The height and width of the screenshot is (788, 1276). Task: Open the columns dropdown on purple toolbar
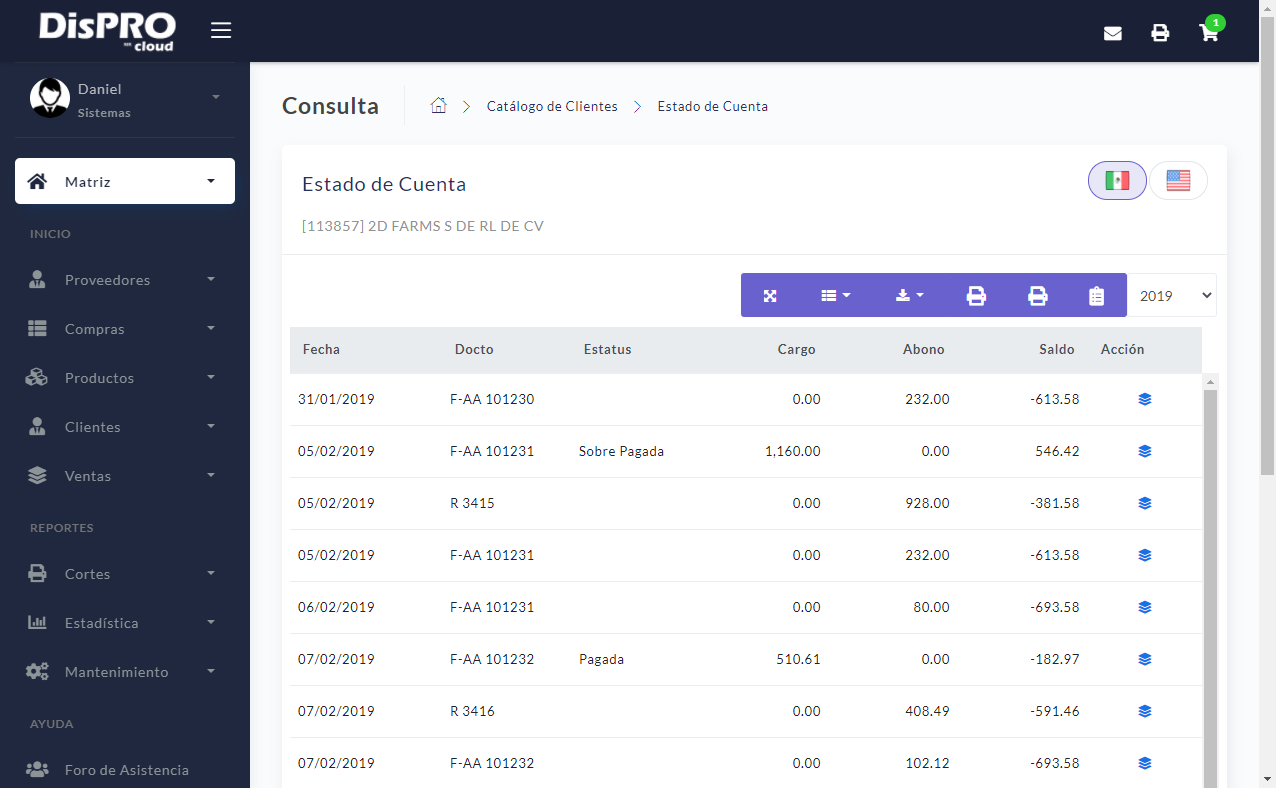click(836, 295)
